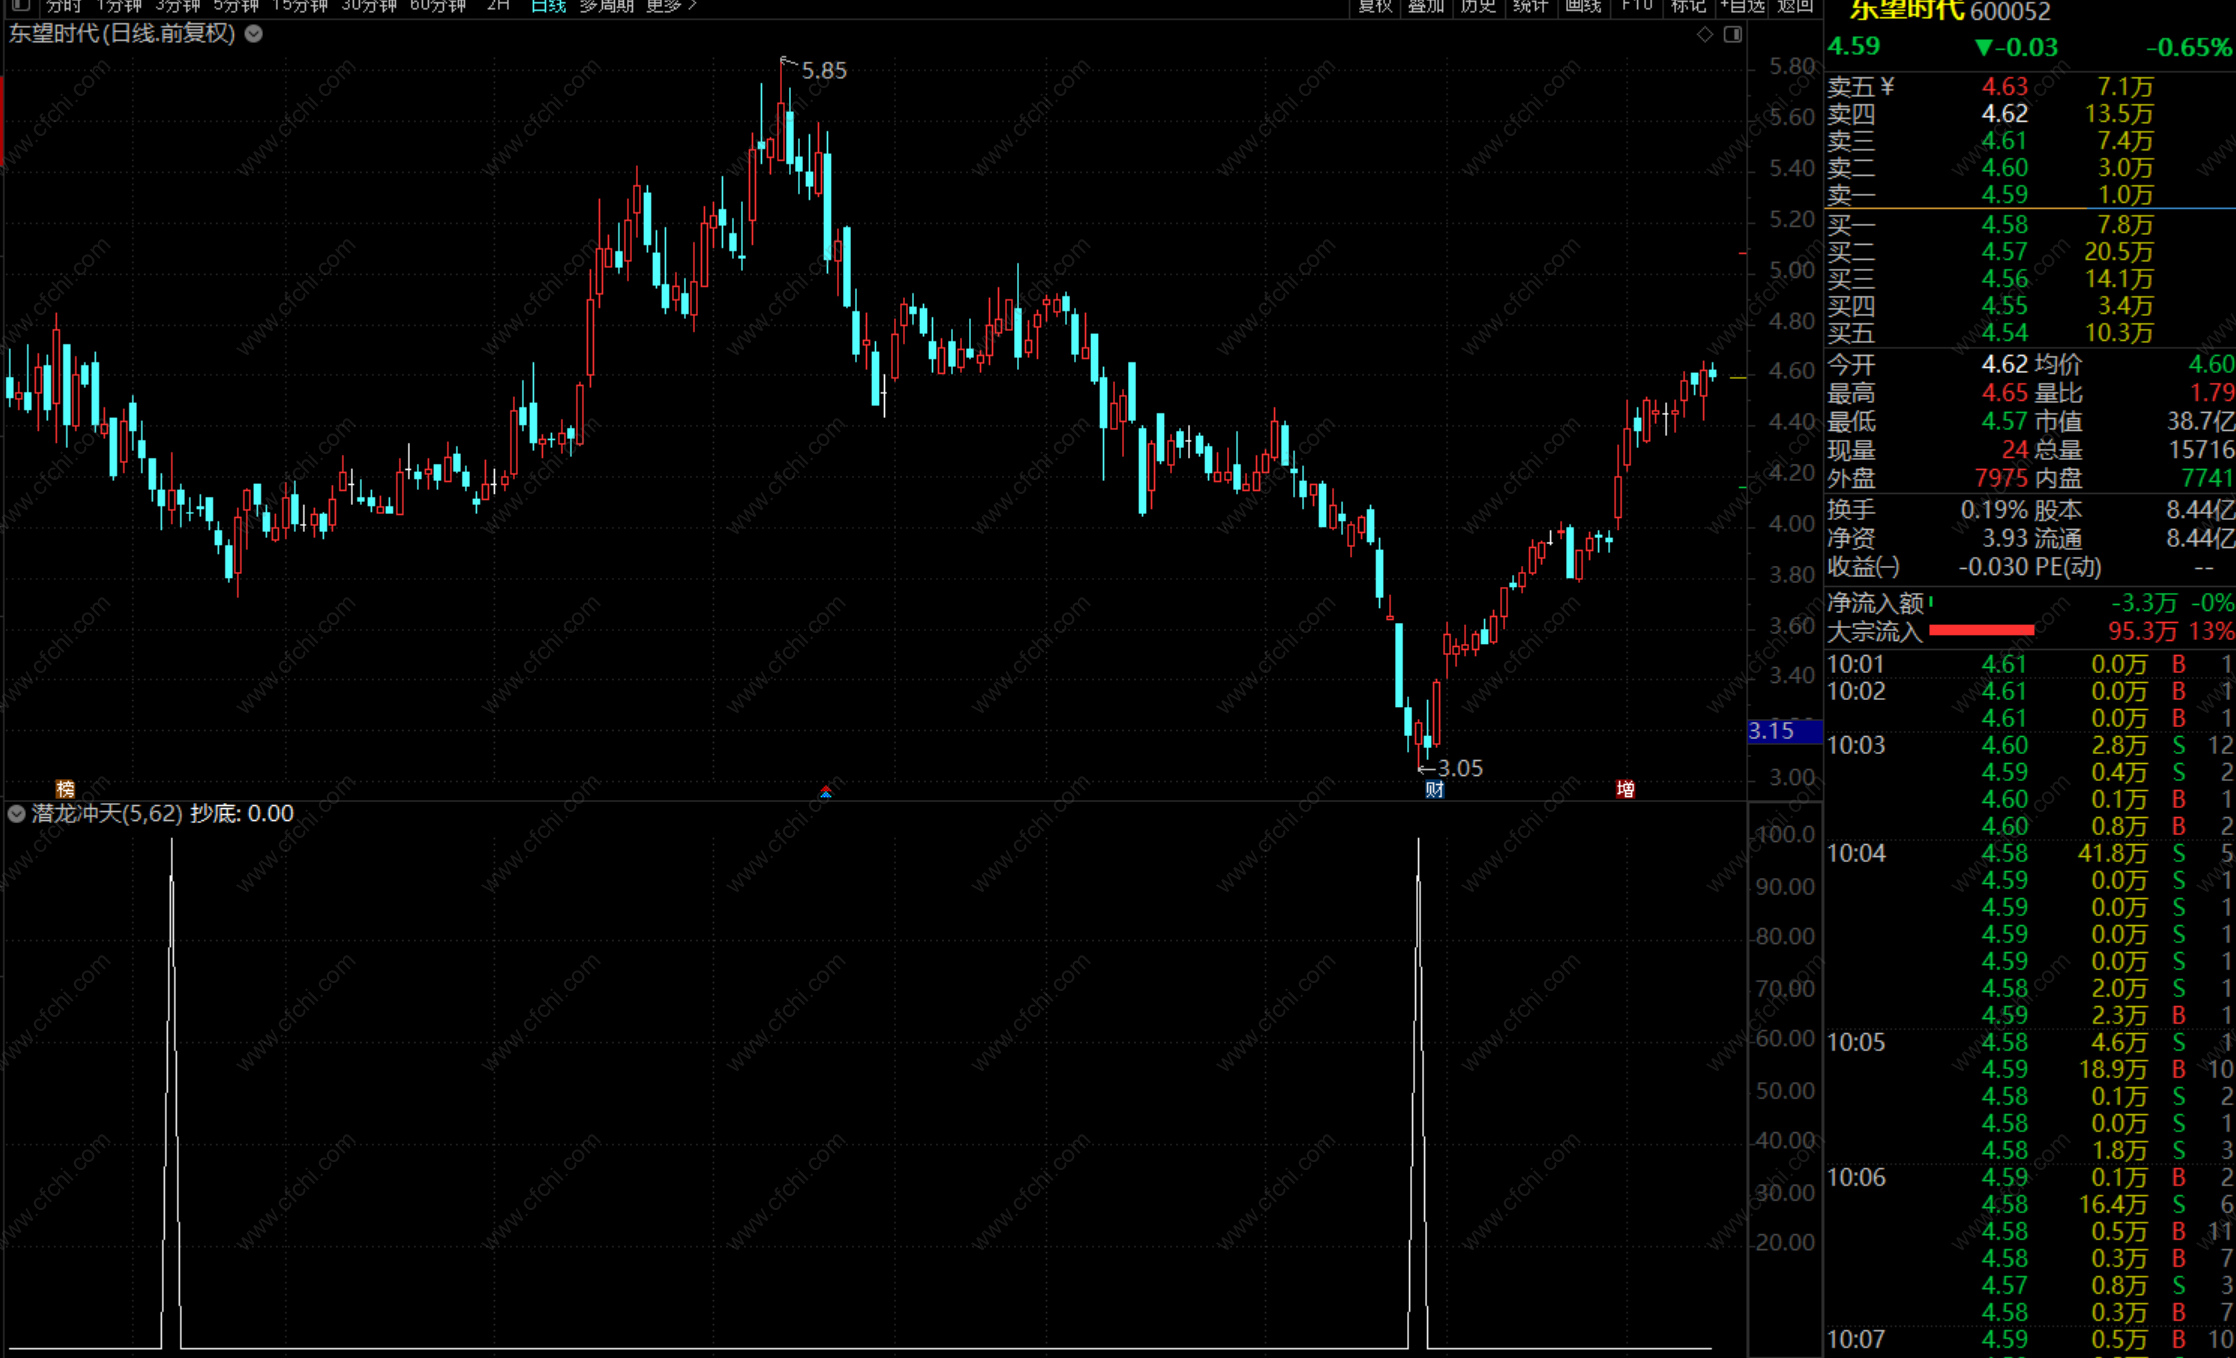
Task: Add stock using the +自选 button
Action: [1742, 5]
